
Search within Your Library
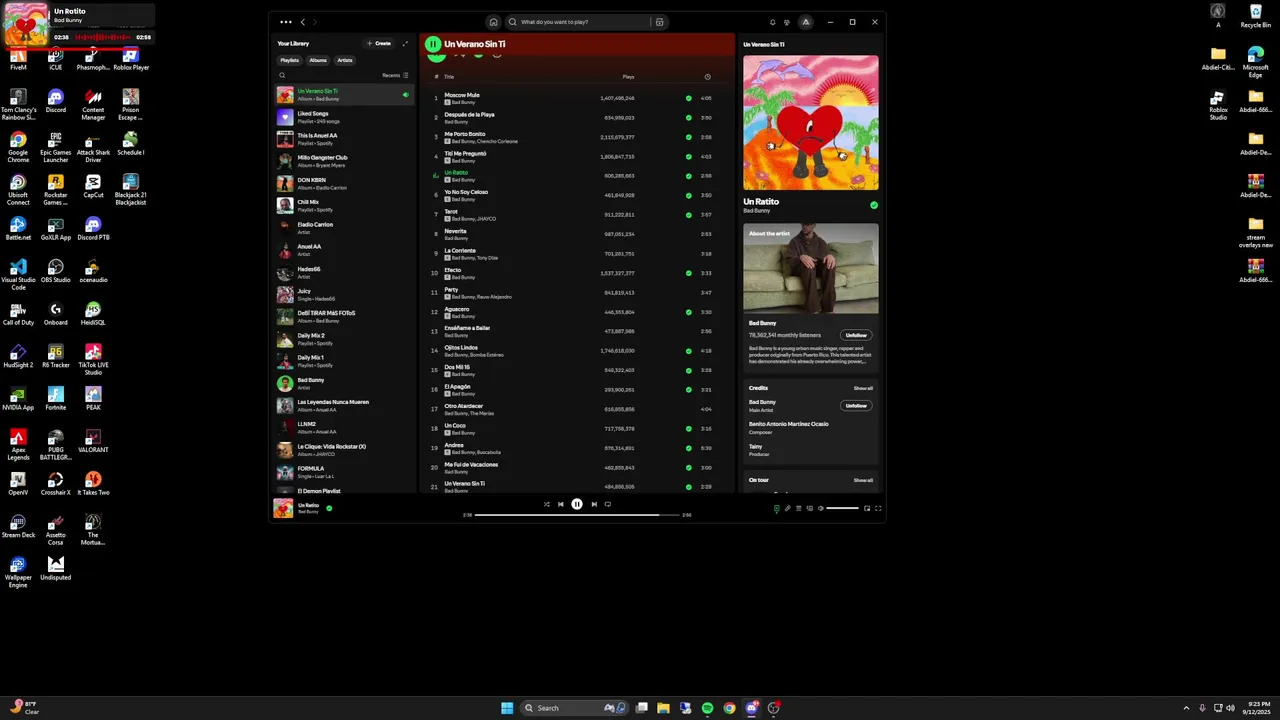pyautogui.click(x=282, y=75)
